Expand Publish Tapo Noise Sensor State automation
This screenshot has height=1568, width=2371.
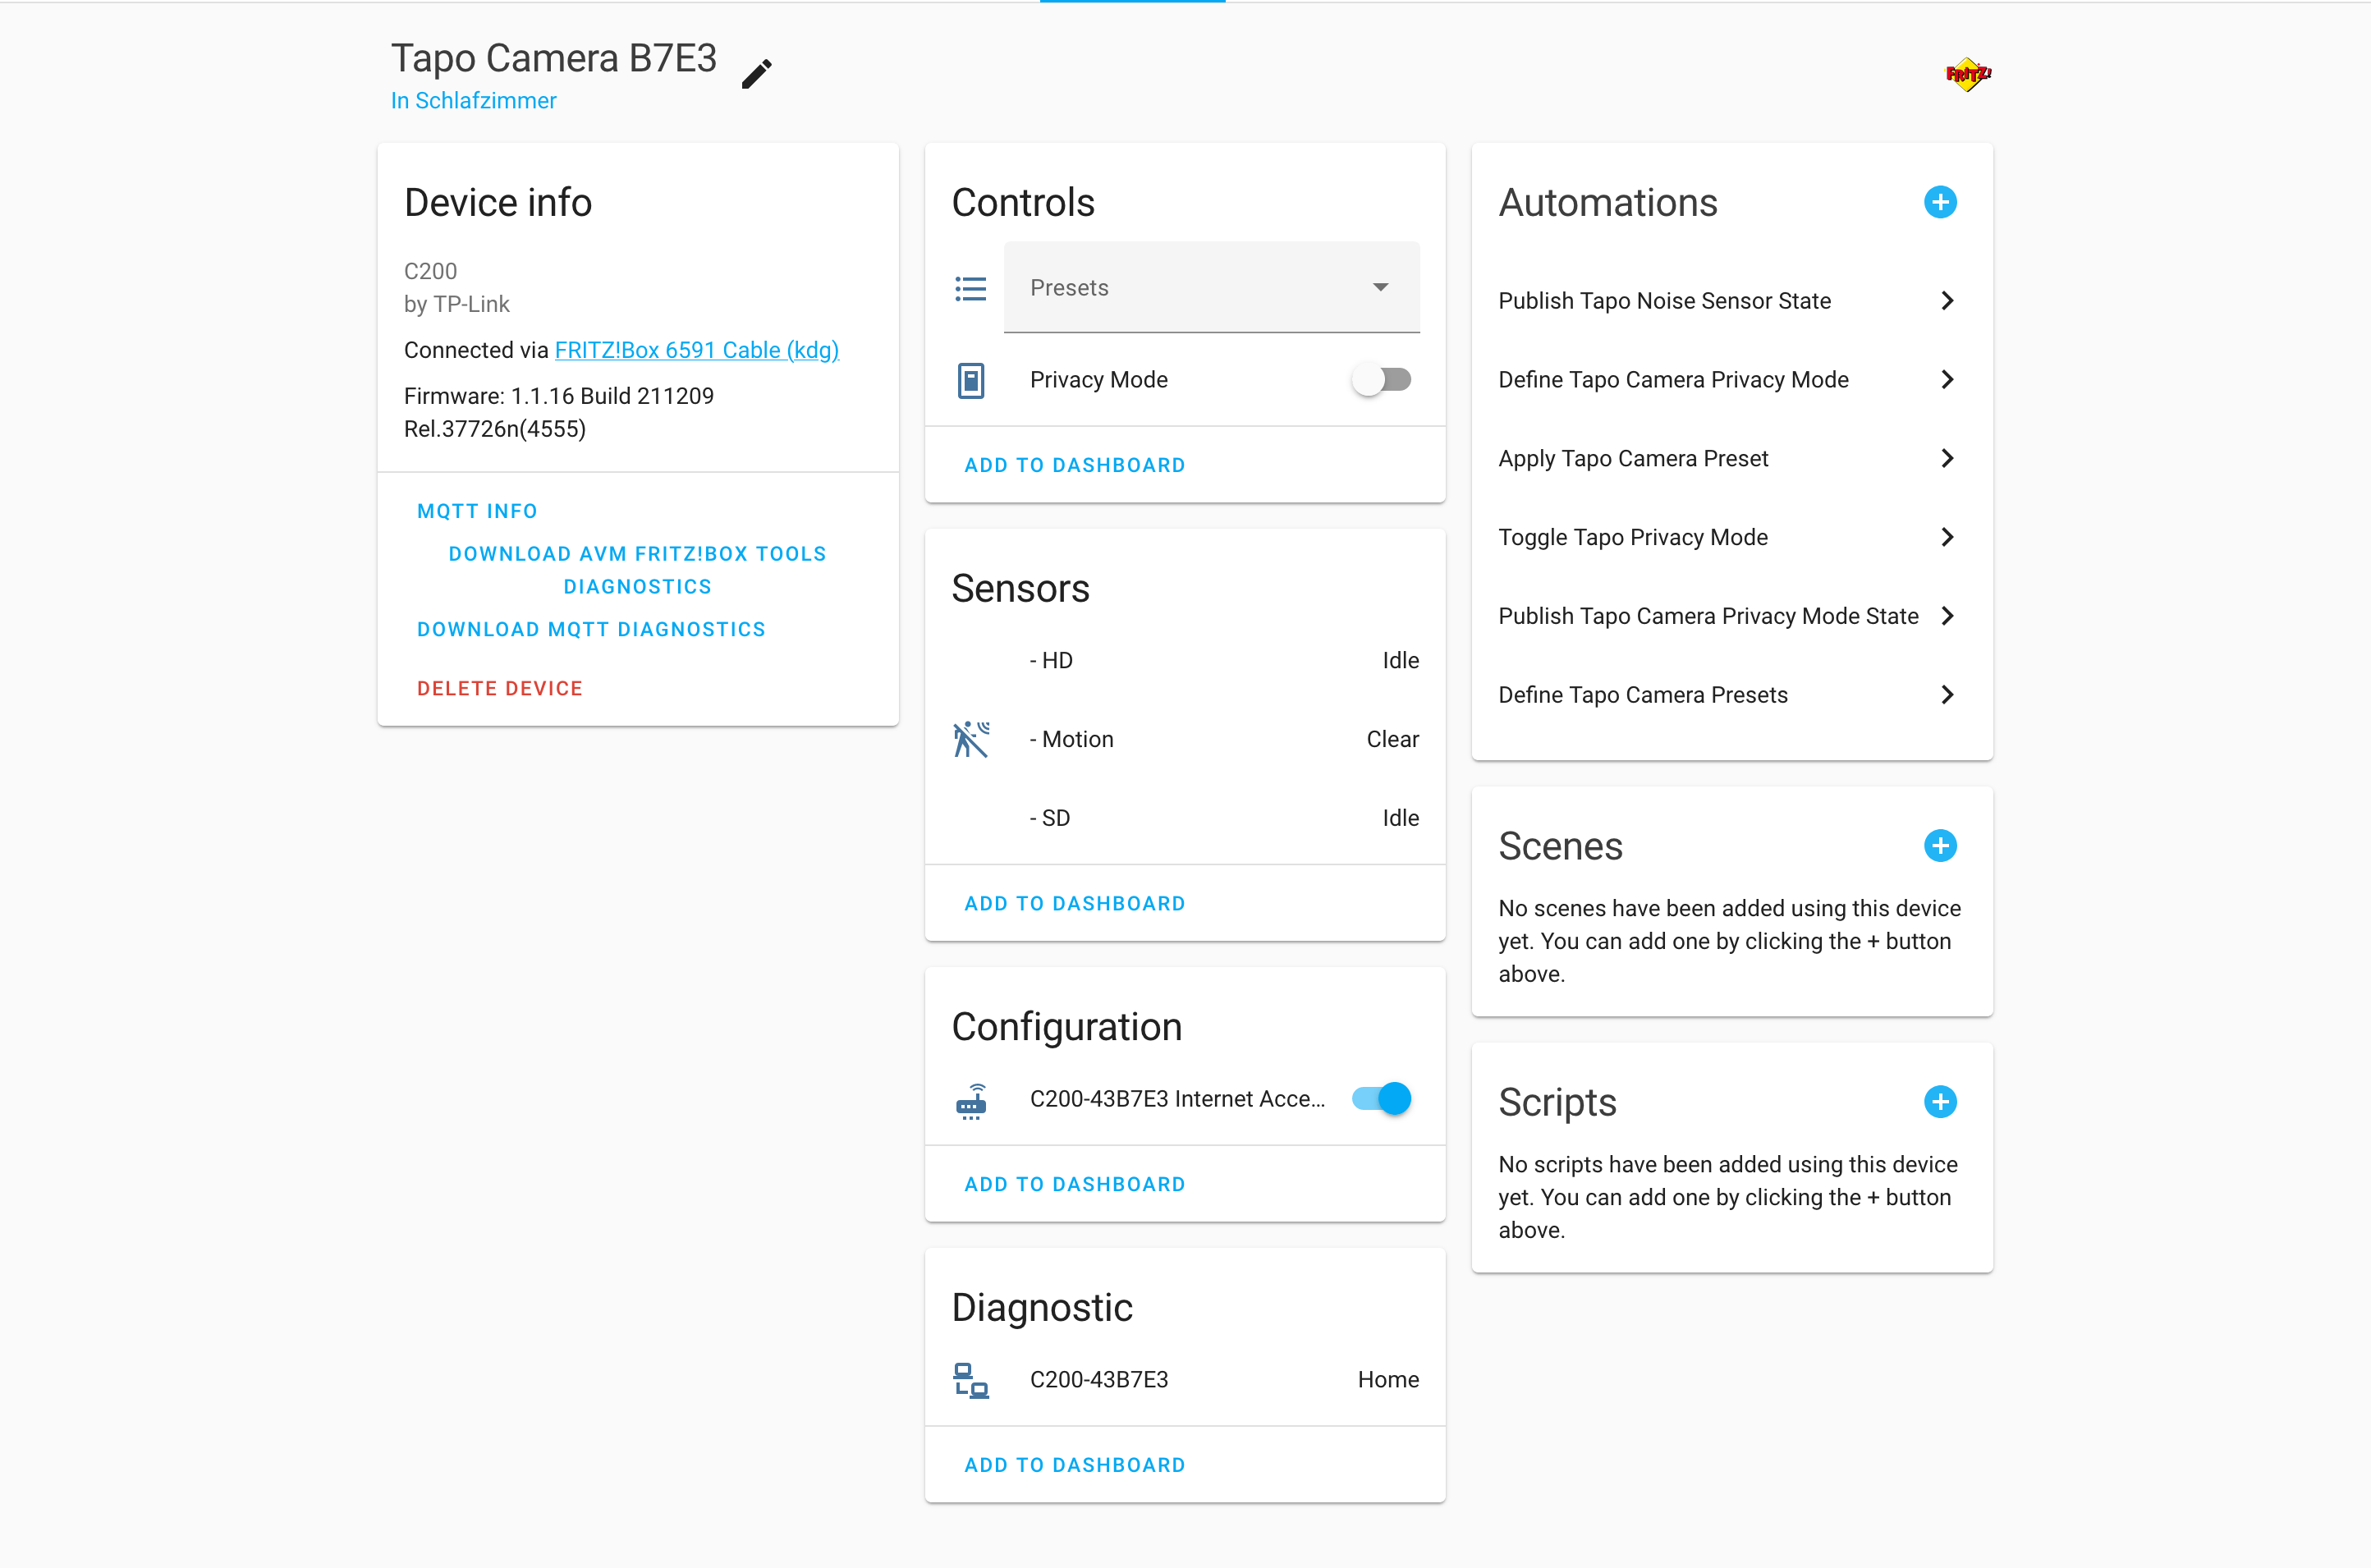[x=1946, y=301]
